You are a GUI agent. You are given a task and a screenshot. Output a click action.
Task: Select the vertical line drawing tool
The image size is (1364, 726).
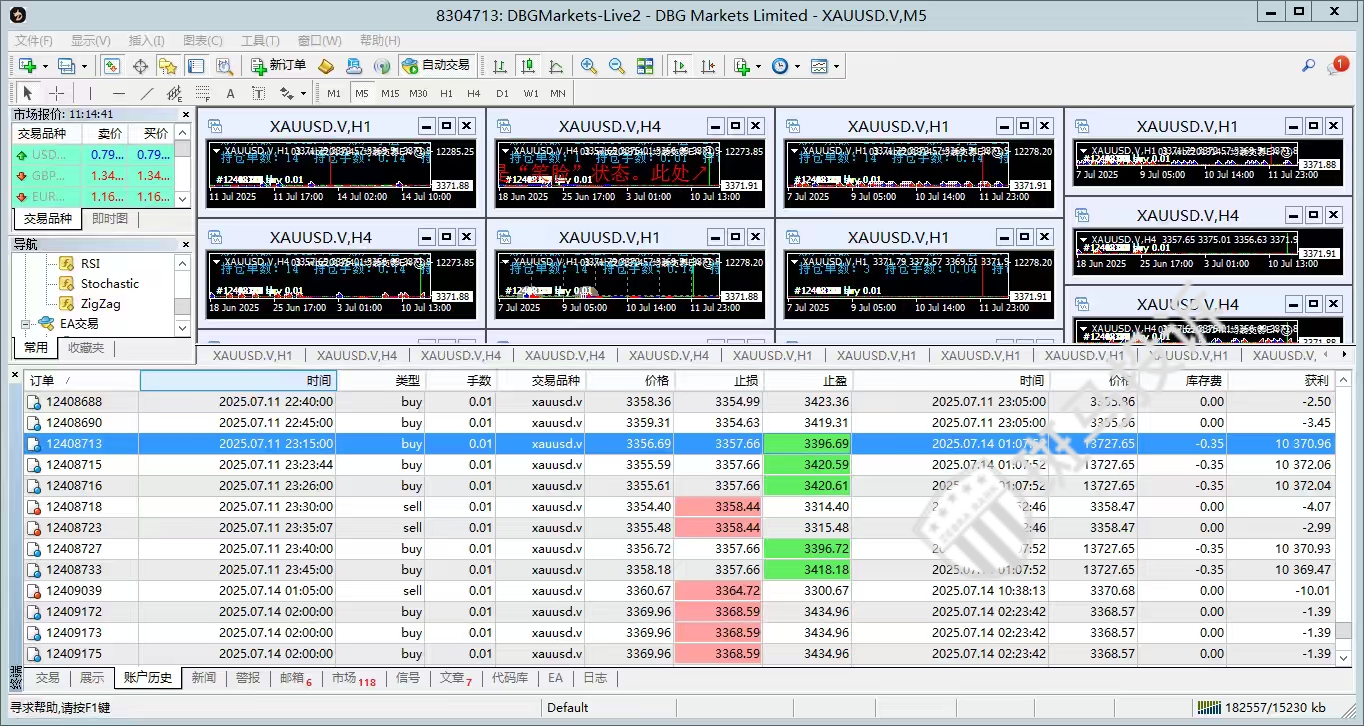(x=90, y=93)
